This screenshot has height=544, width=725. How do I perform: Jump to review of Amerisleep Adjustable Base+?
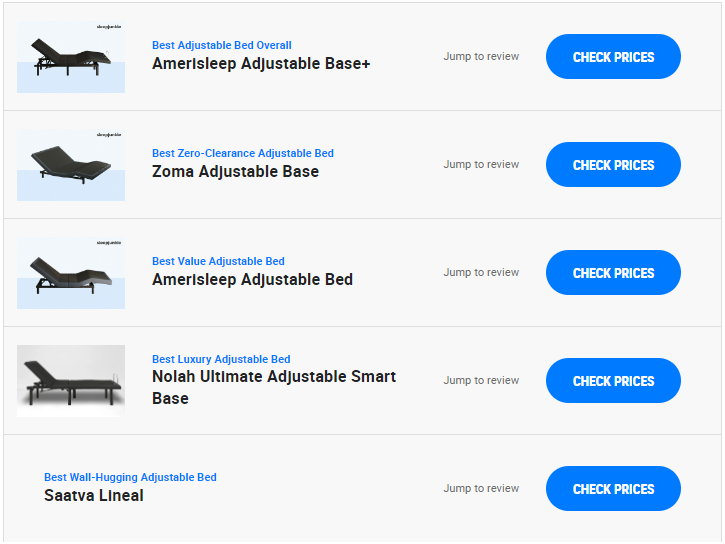[x=481, y=56]
